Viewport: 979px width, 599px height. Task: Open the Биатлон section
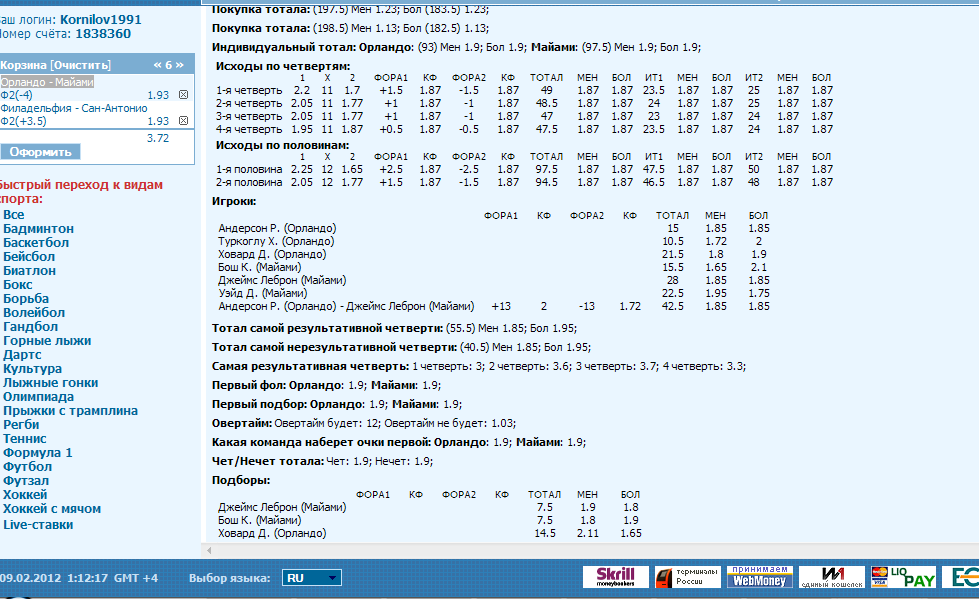point(29,270)
